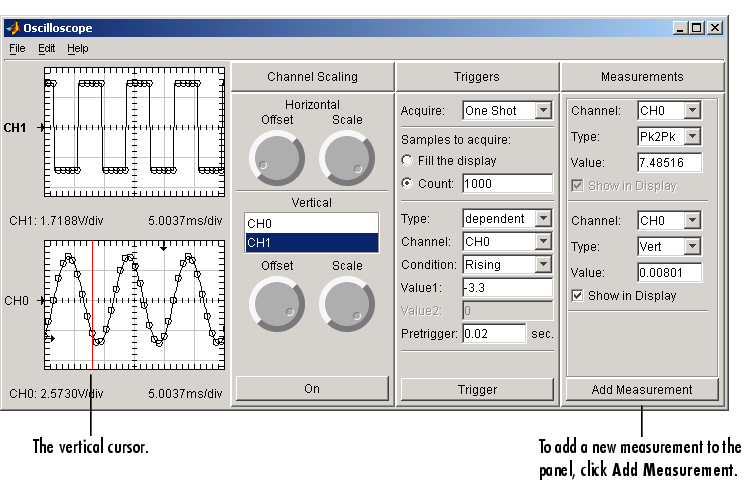Select CH1 in the Vertical channel list
Image resolution: width=751 pixels, height=497 pixels.
point(311,243)
